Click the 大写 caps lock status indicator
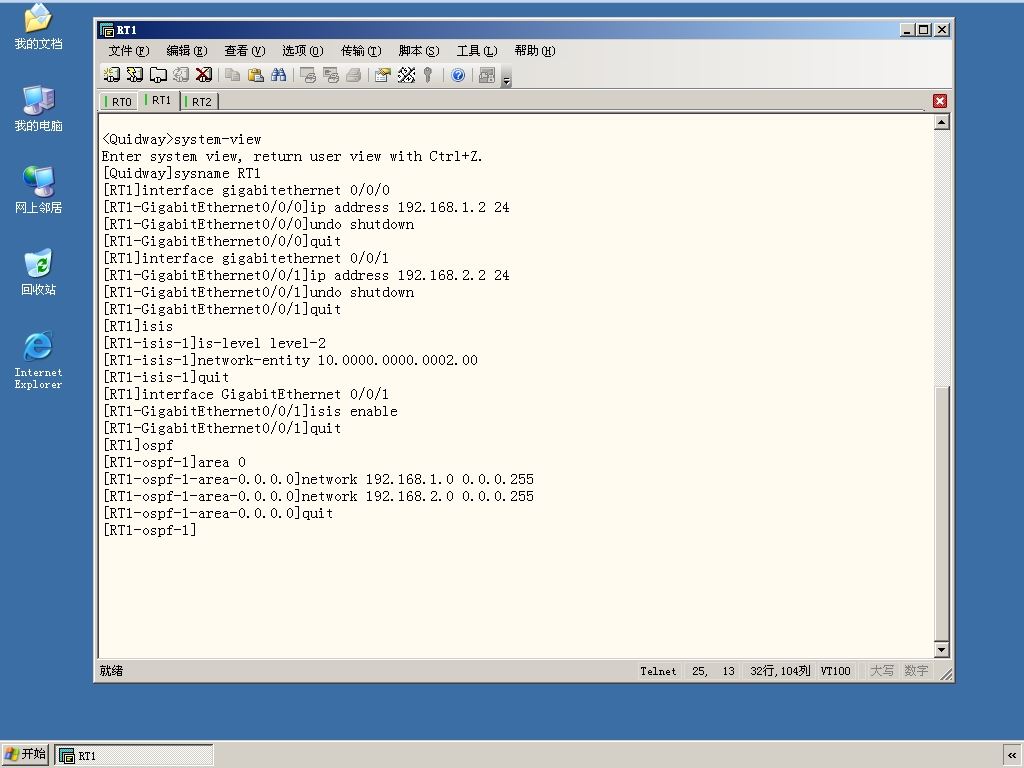This screenshot has width=1024, height=768. point(882,671)
